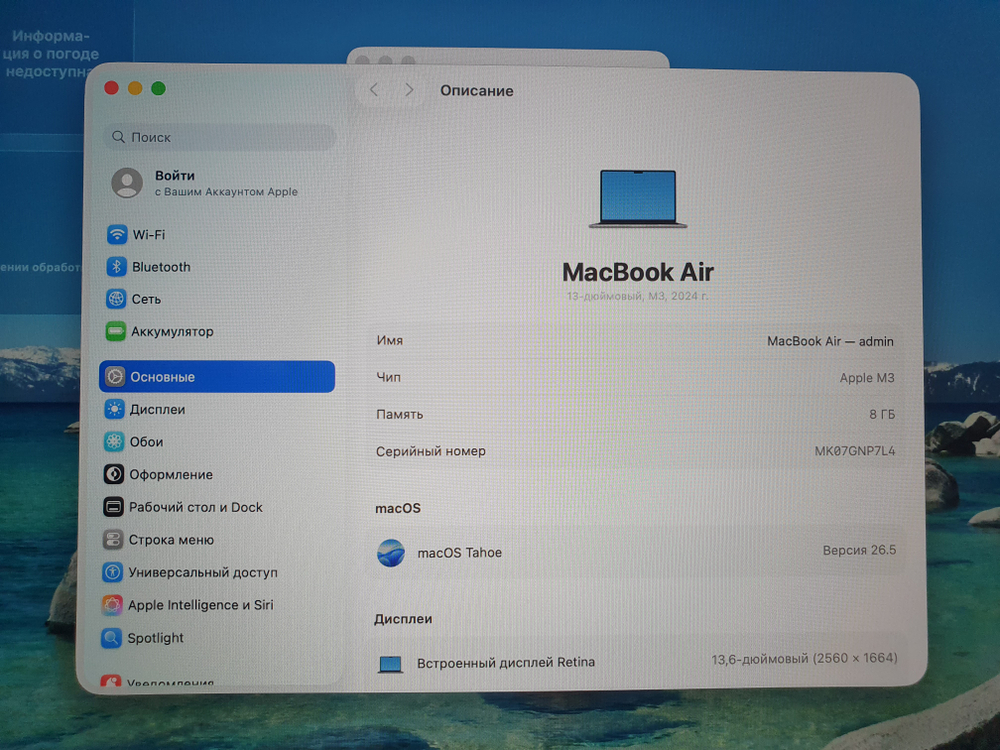Click the Строка меню icon
1000x750 pixels.
tap(113, 540)
